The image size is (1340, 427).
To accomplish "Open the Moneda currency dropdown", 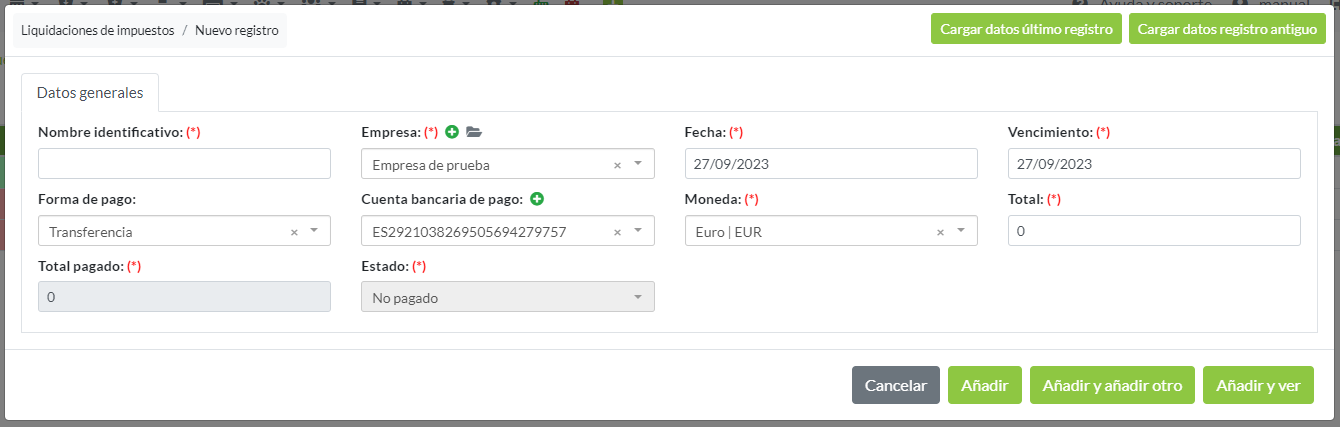I will pyautogui.click(x=961, y=231).
